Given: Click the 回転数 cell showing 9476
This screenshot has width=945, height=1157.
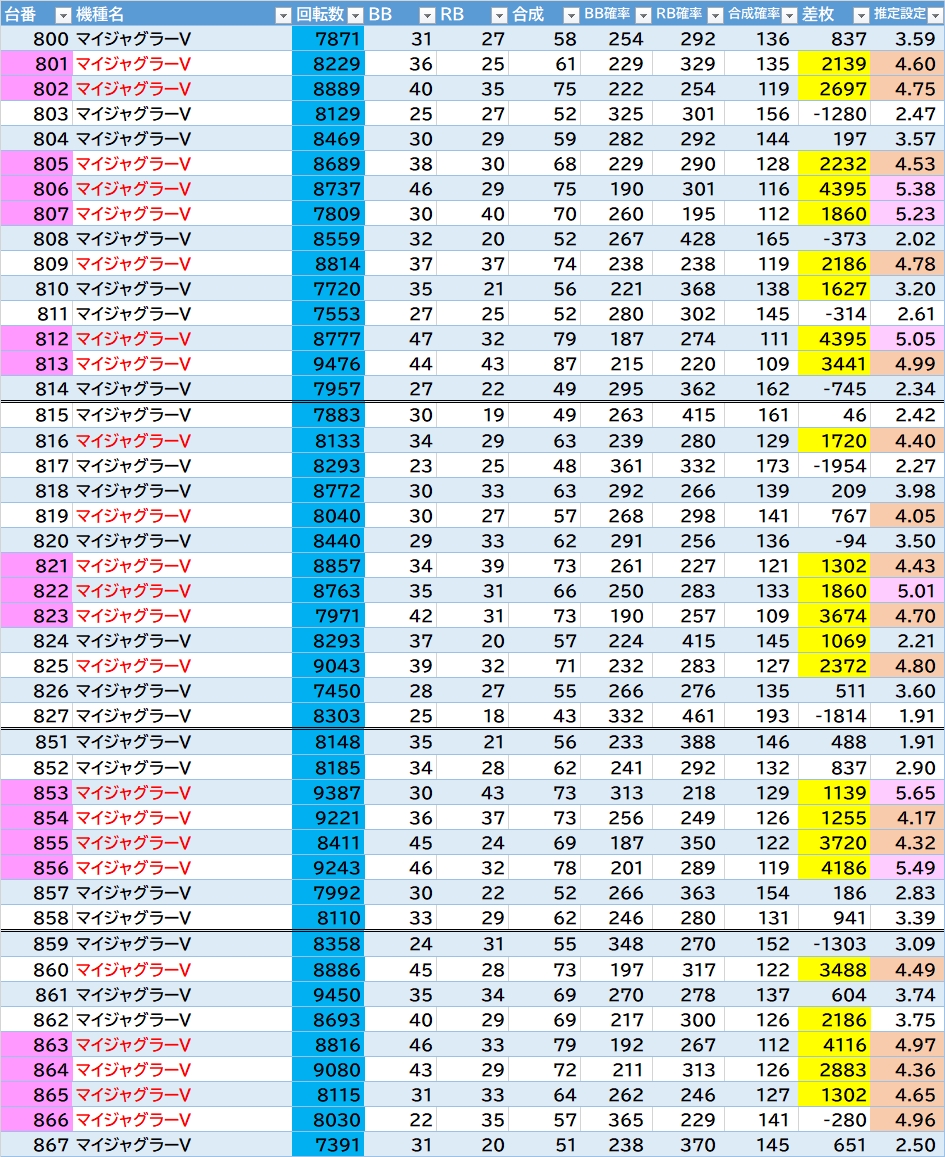Looking at the screenshot, I should [329, 364].
